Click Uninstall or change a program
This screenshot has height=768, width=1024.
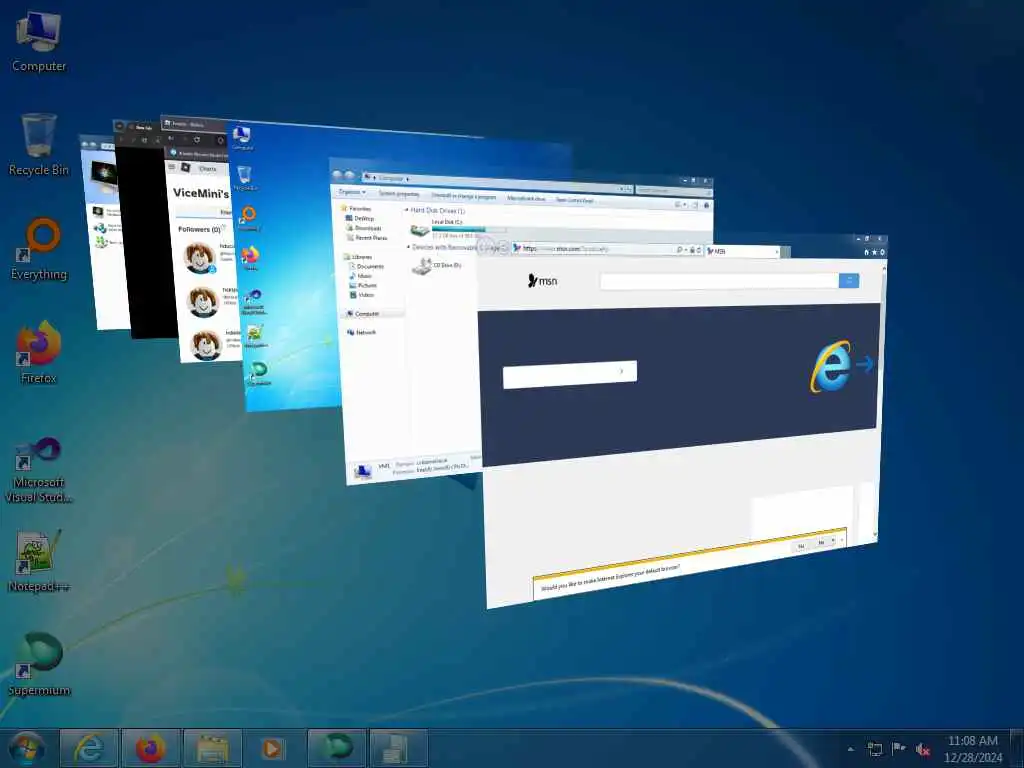[464, 196]
